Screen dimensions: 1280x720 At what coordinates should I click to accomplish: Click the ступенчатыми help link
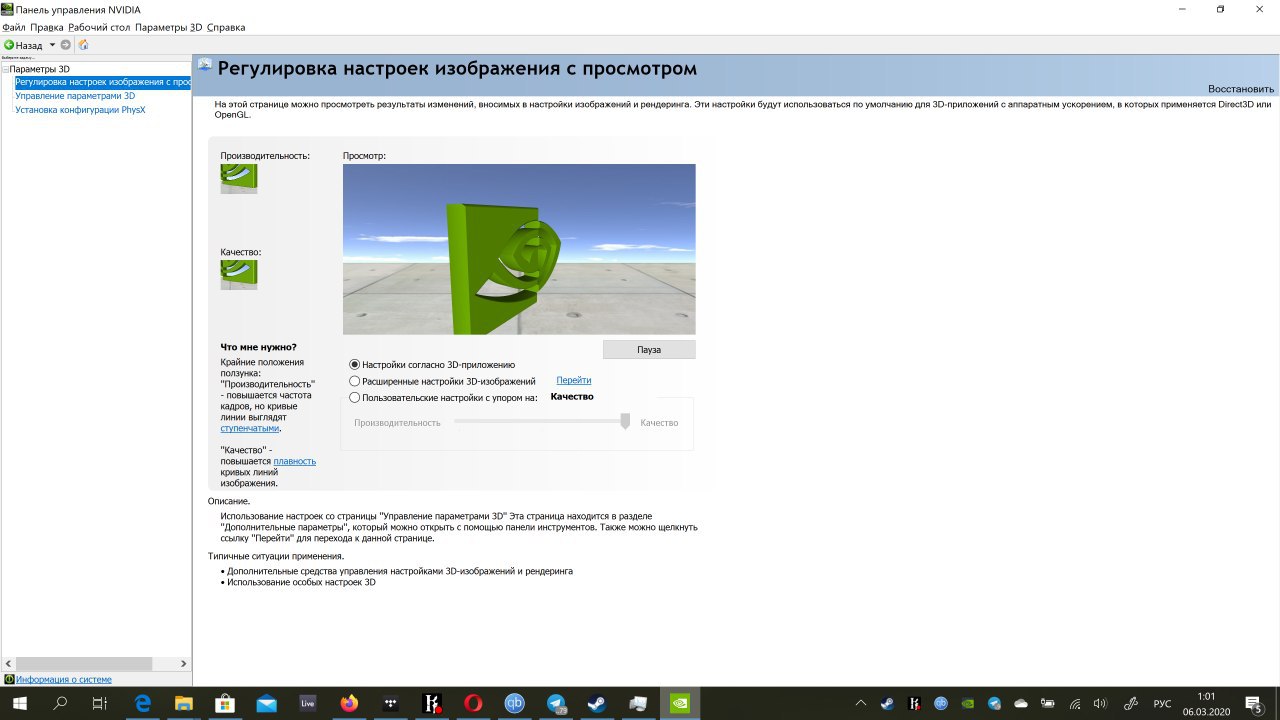250,428
